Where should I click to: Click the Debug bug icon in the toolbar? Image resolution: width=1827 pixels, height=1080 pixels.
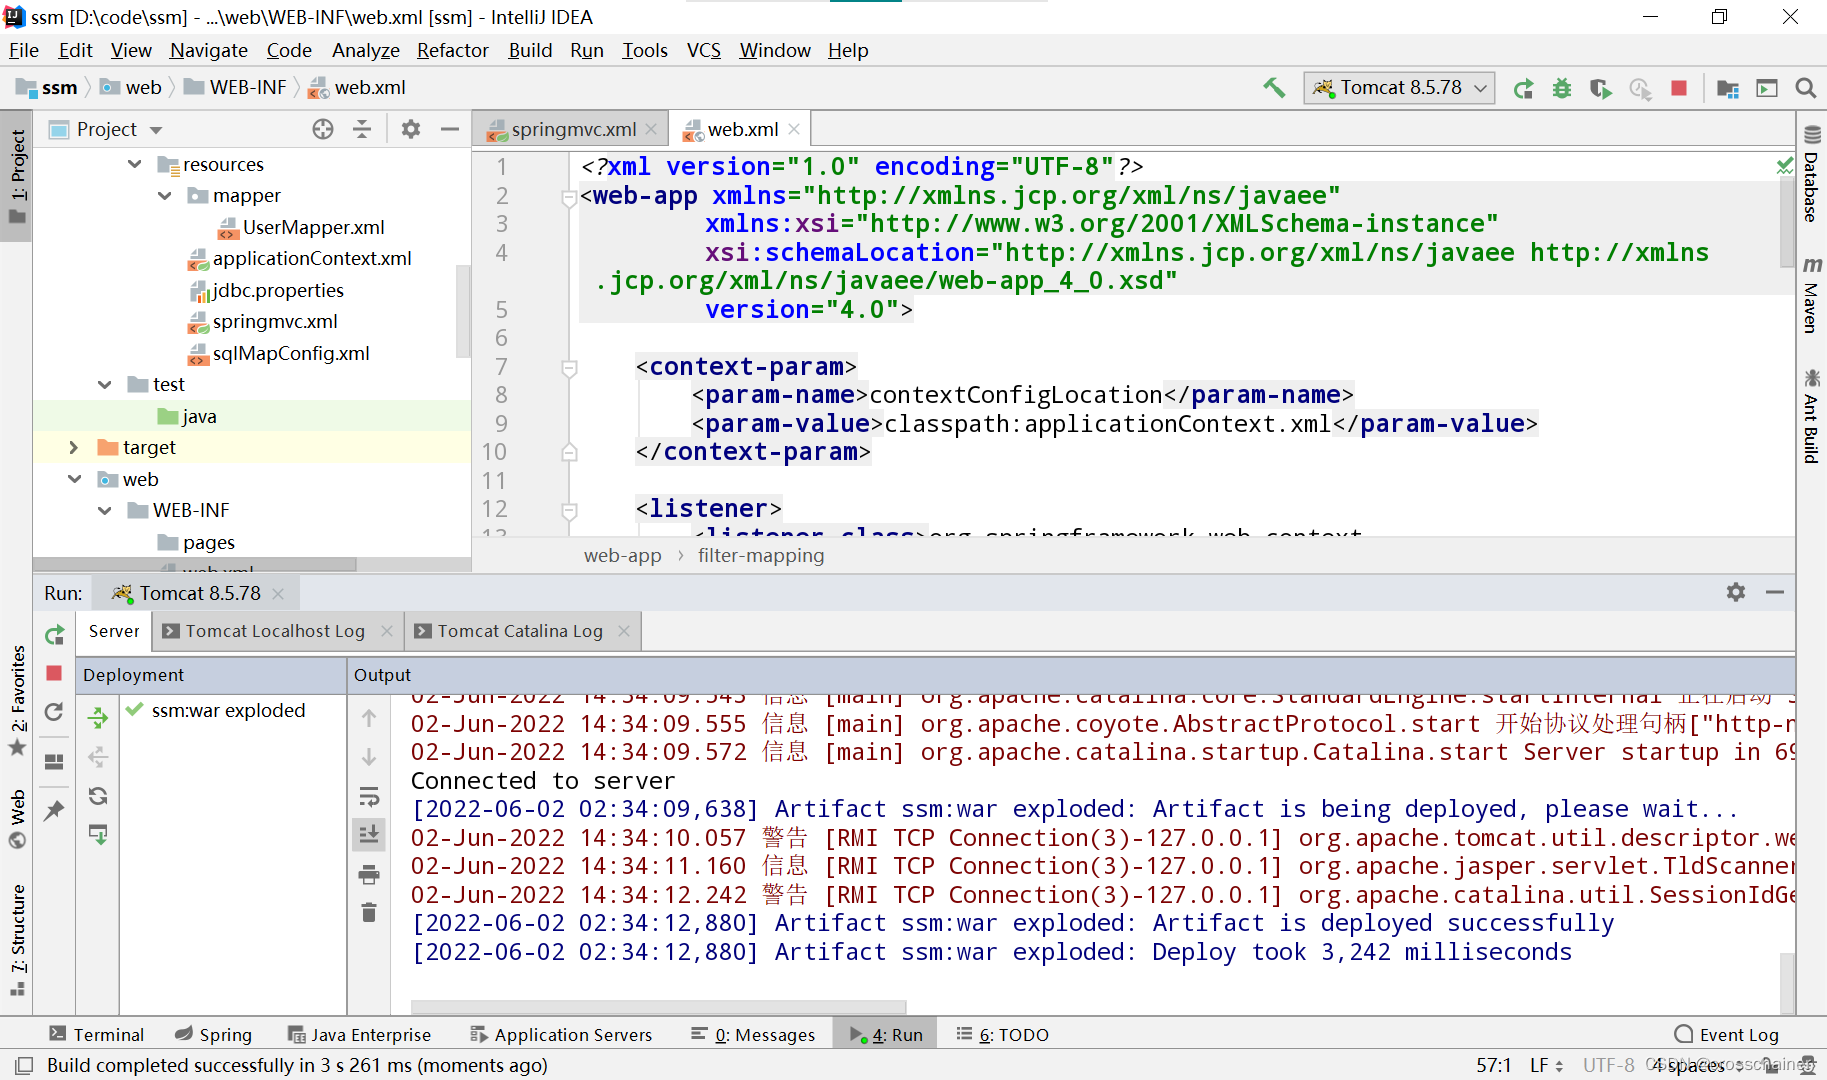(x=1562, y=88)
